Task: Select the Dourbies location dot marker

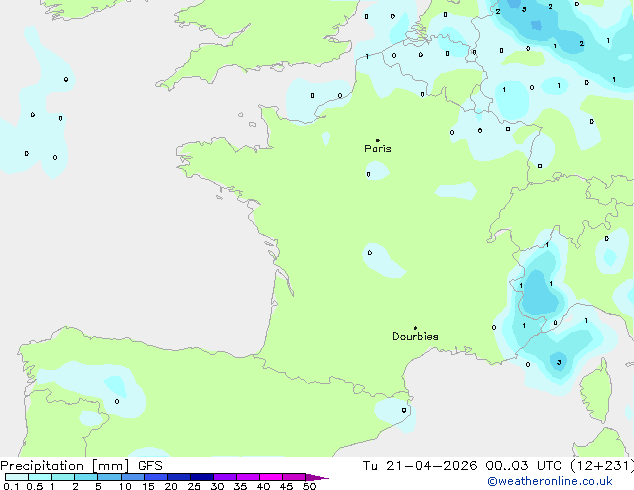Action: (x=415, y=328)
